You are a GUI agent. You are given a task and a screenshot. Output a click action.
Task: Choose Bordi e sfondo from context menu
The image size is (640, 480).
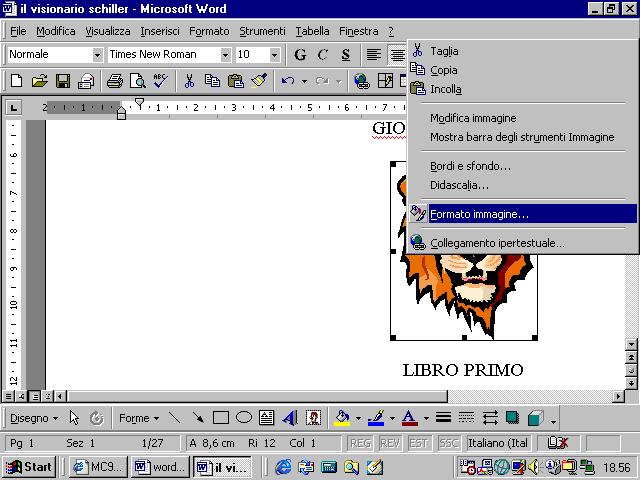click(523, 166)
